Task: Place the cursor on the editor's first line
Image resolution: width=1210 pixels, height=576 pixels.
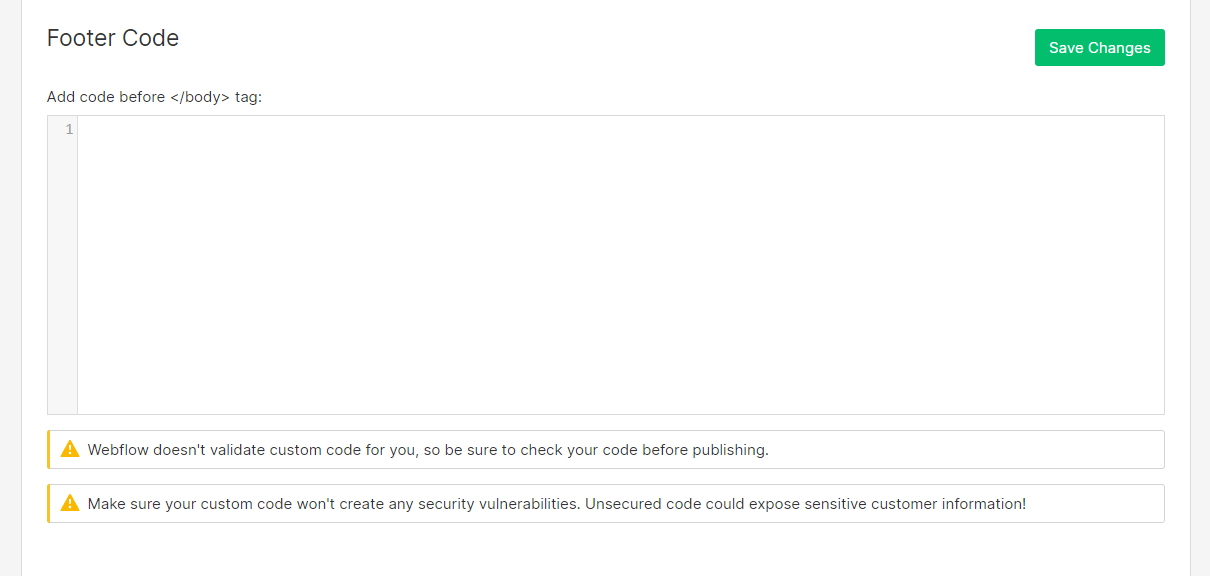Action: pyautogui.click(x=621, y=130)
